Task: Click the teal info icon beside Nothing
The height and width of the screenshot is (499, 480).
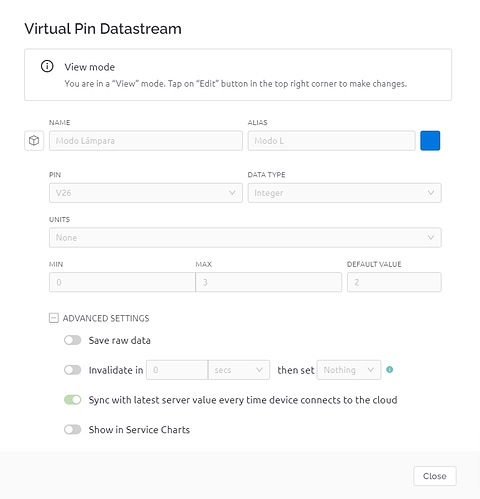Action: coord(389,370)
